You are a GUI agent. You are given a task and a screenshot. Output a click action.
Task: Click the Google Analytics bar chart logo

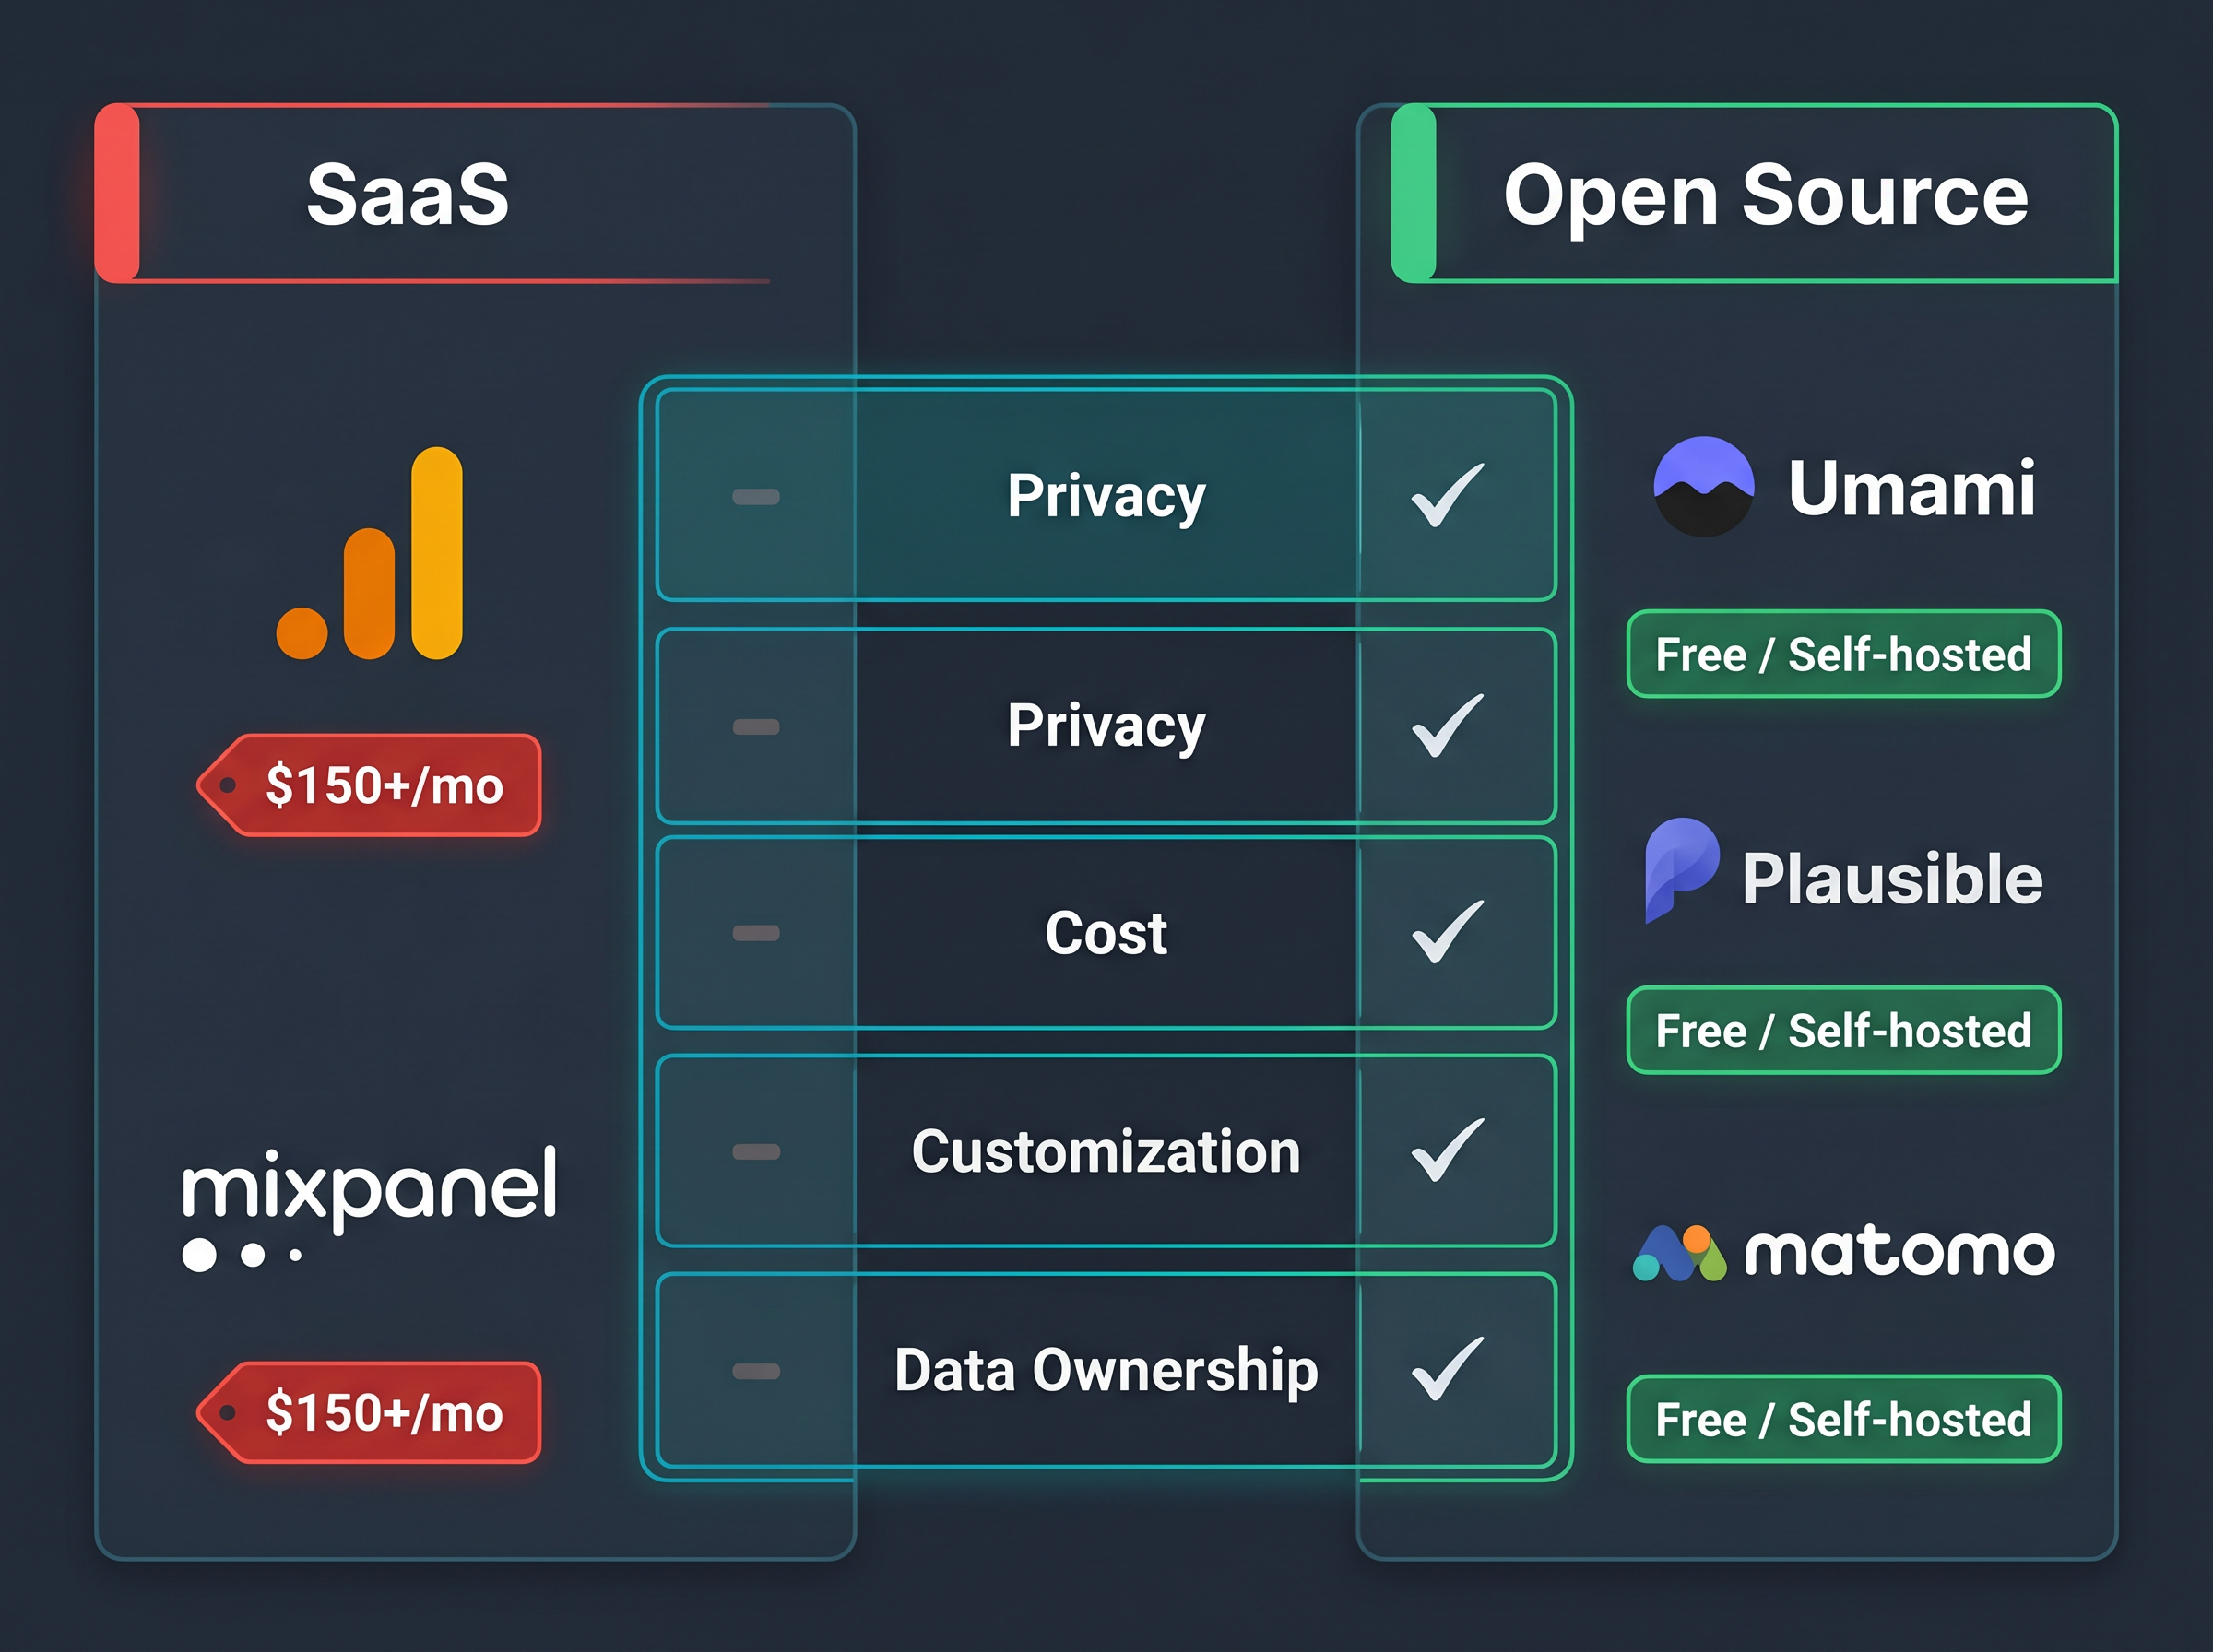pos(369,553)
